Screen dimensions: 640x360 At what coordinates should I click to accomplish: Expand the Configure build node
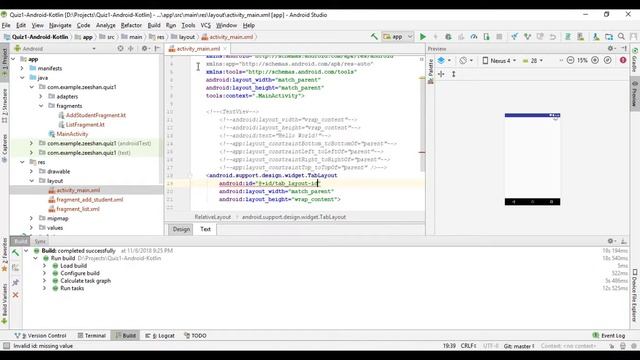44,273
